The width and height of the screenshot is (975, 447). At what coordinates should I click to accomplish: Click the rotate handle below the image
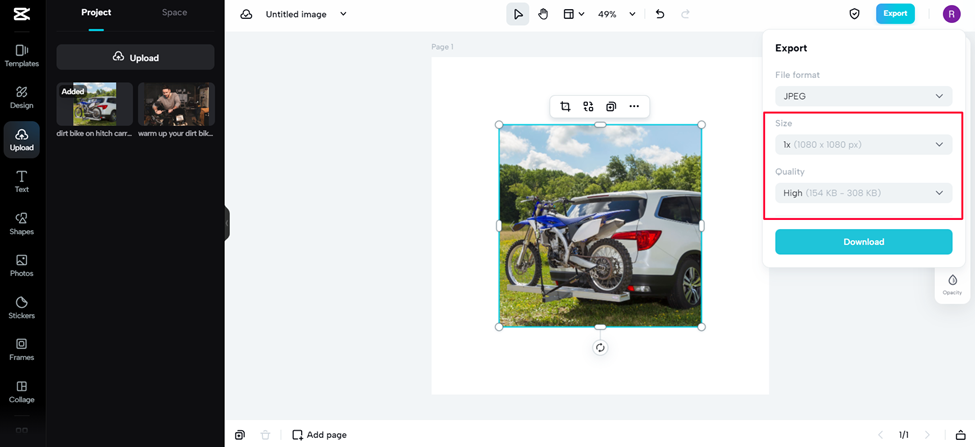click(600, 348)
